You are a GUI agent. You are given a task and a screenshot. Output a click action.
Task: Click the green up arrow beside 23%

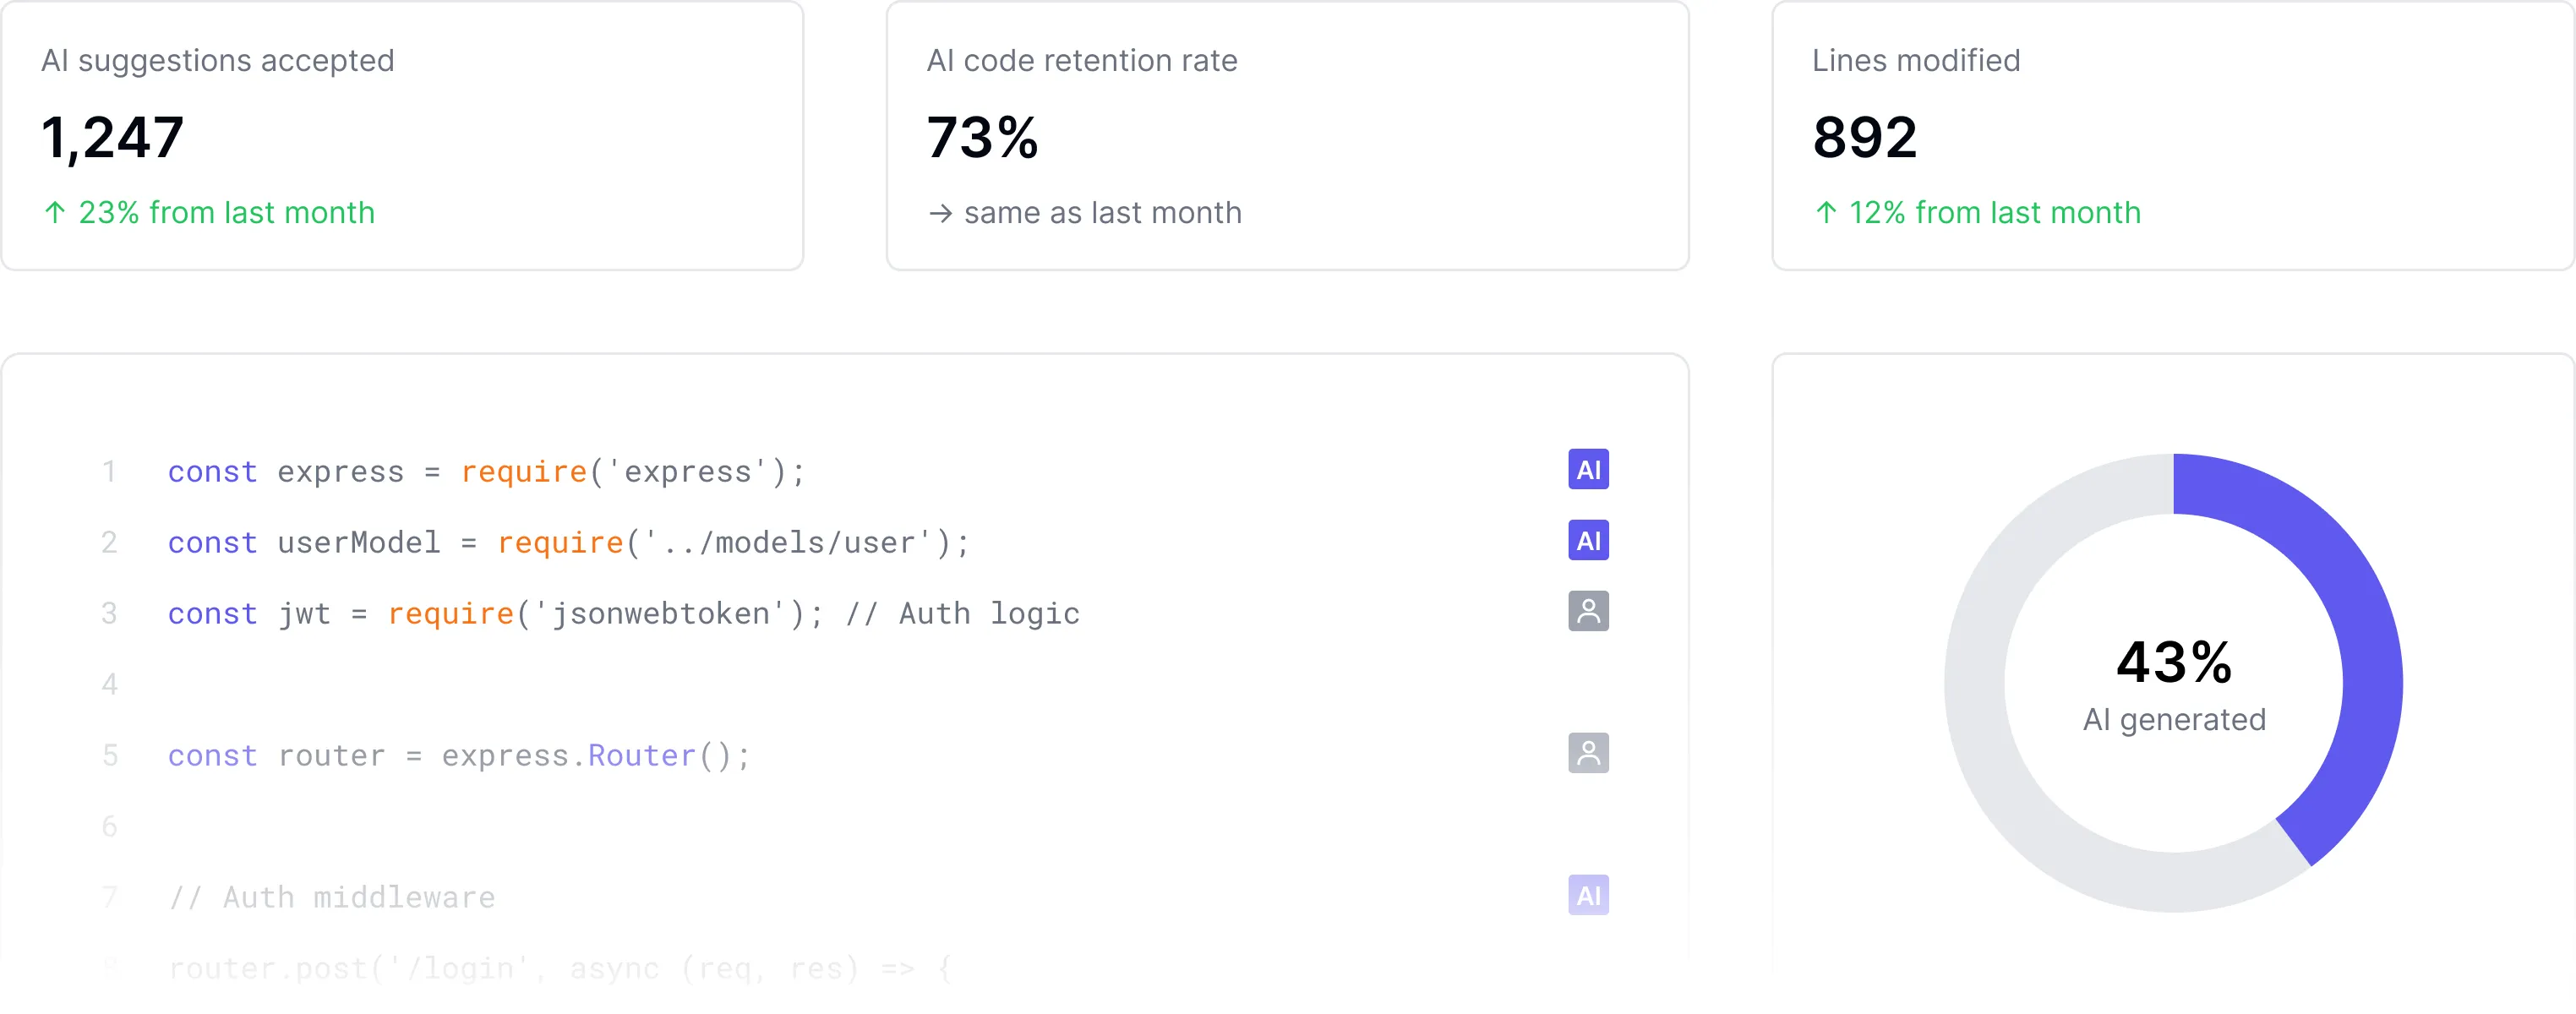point(55,213)
